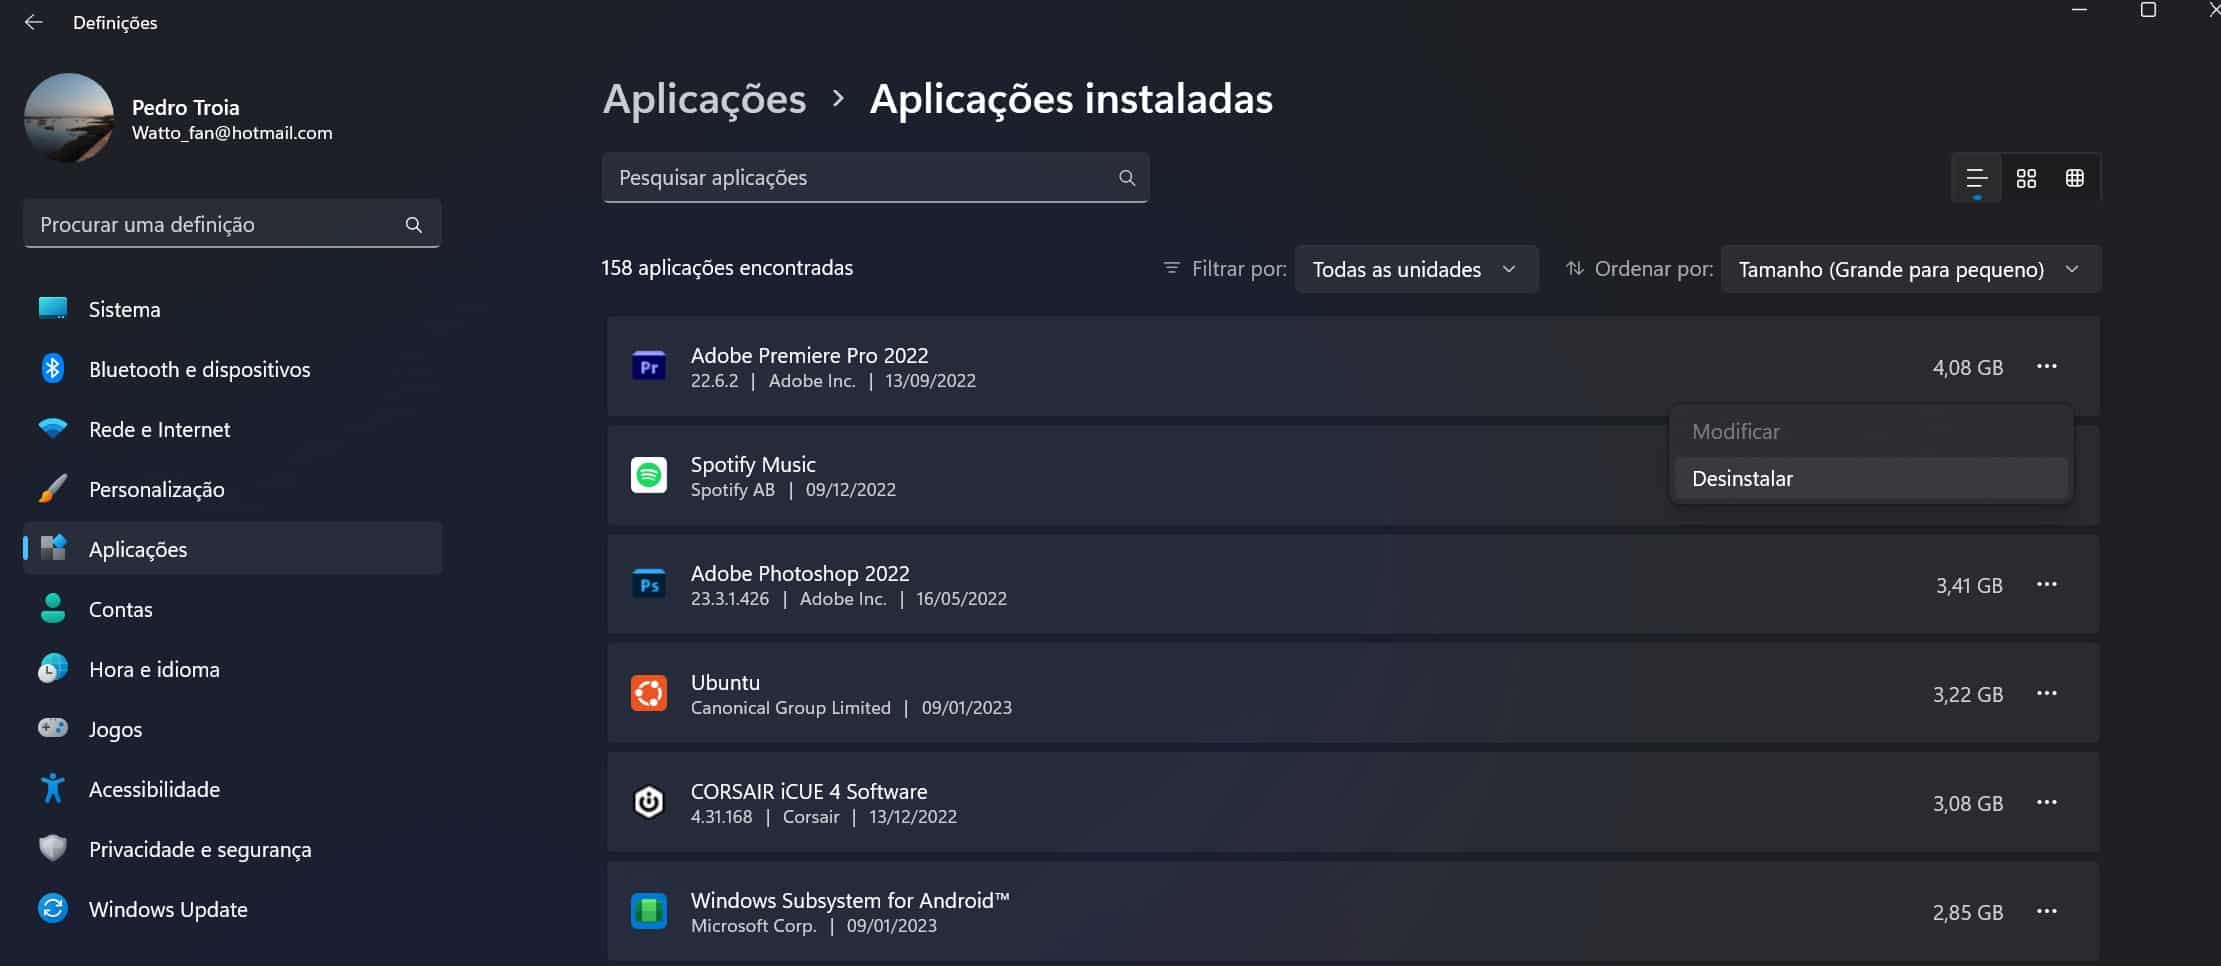The image size is (2221, 966).
Task: Expand the Filtrar por Todas as unidades dropdown
Action: 1415,269
